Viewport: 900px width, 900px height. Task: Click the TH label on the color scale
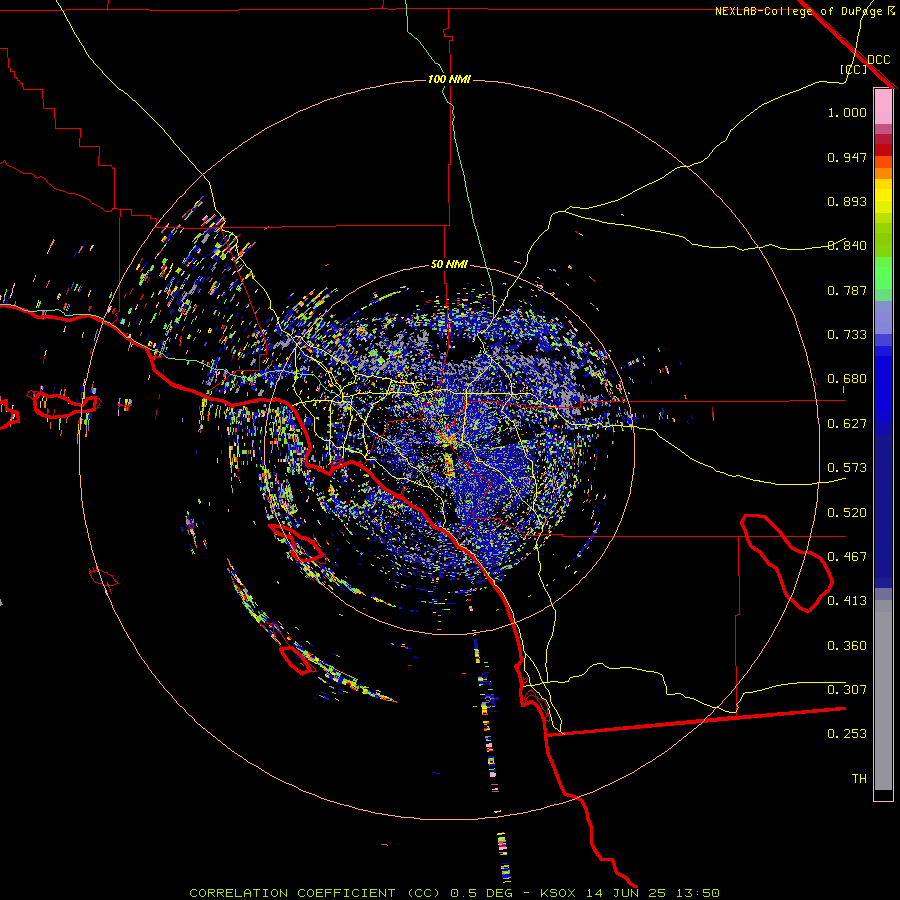(859, 779)
